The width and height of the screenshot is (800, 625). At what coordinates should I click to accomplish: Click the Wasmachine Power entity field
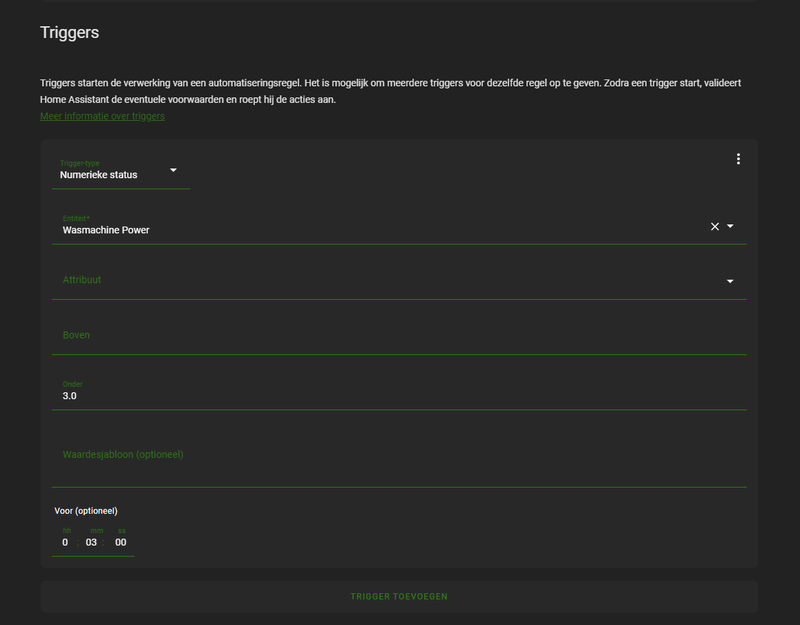[x=380, y=229]
